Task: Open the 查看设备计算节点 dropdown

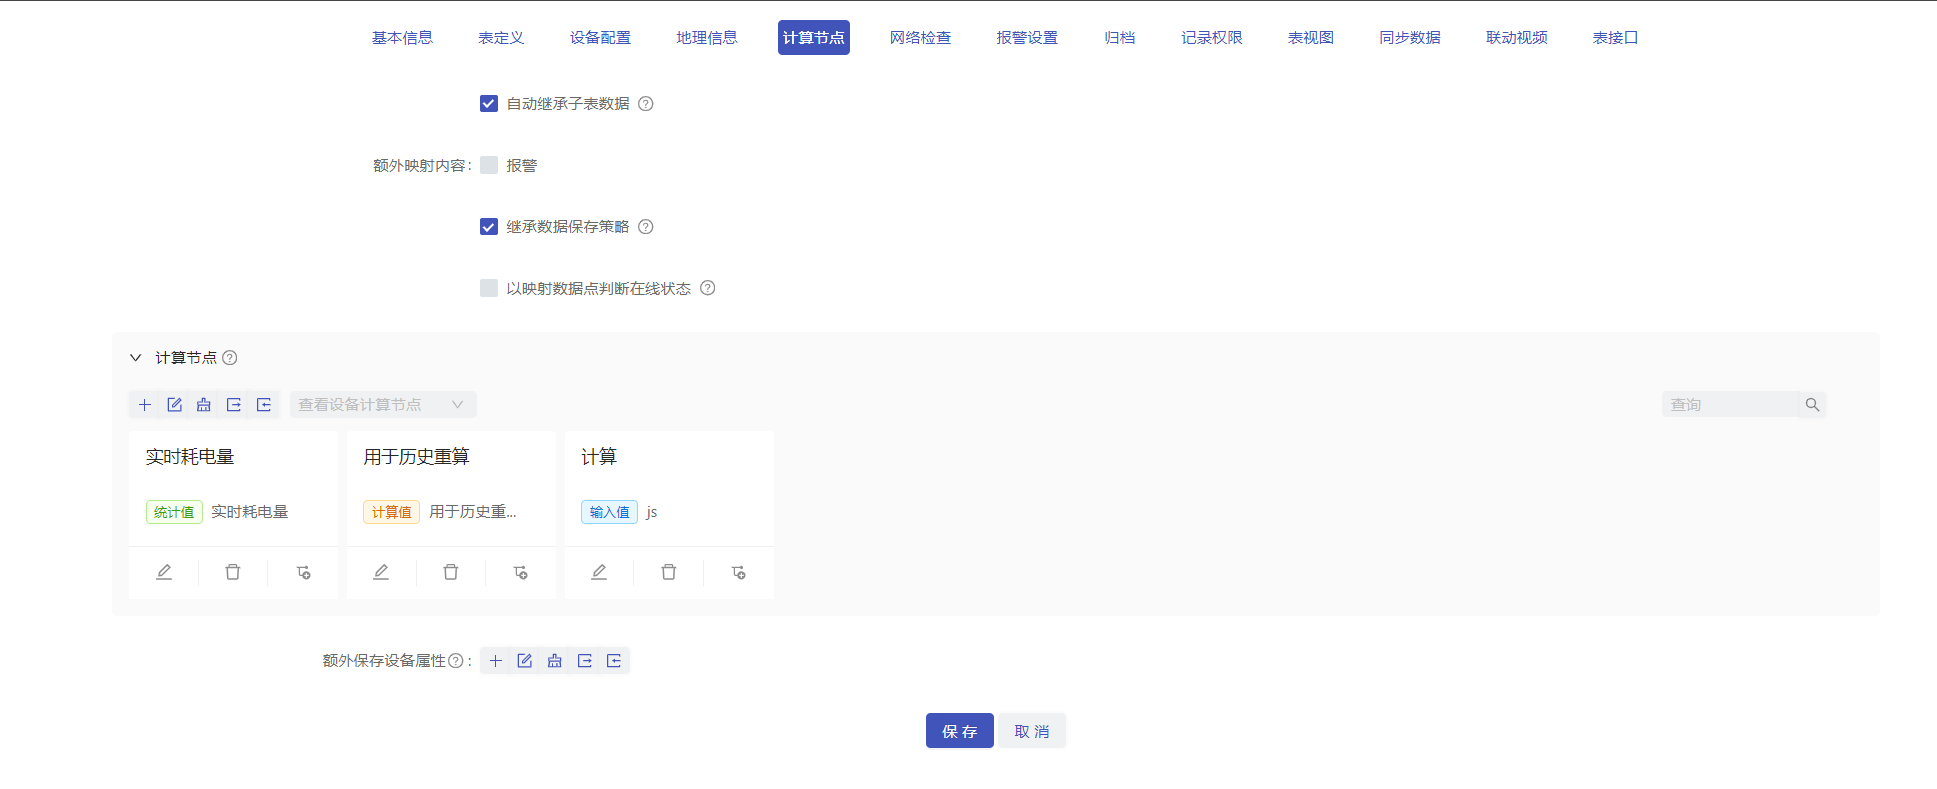Action: [383, 405]
